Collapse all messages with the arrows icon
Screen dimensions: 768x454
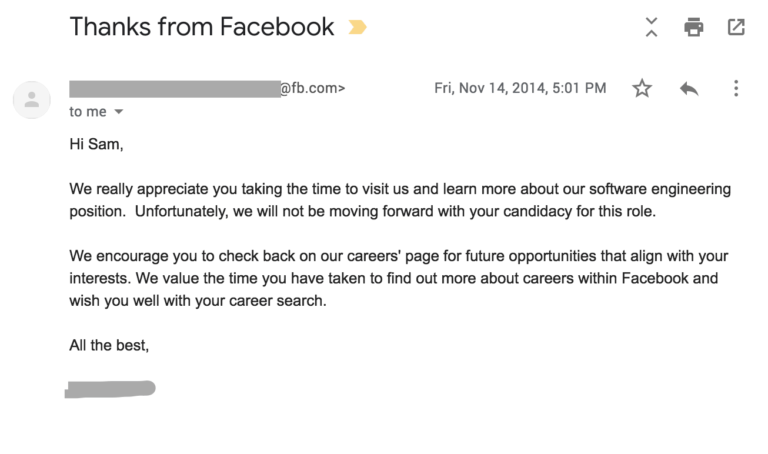(651, 27)
